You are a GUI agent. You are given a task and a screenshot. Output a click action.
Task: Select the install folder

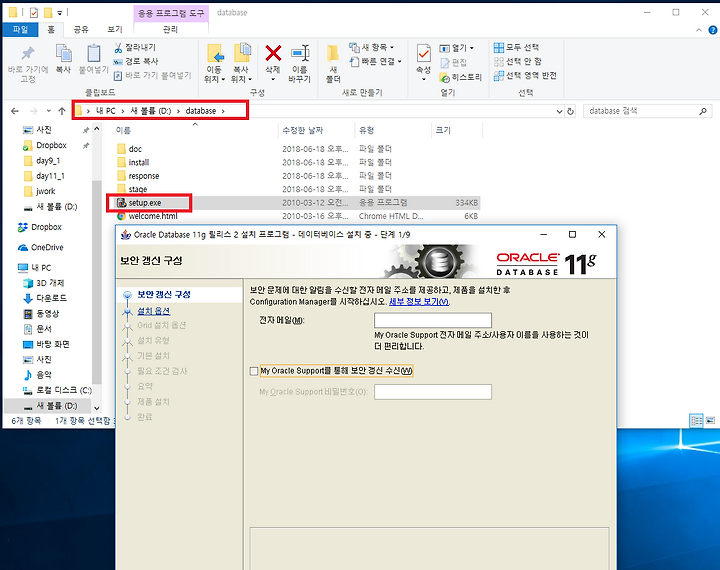139,162
